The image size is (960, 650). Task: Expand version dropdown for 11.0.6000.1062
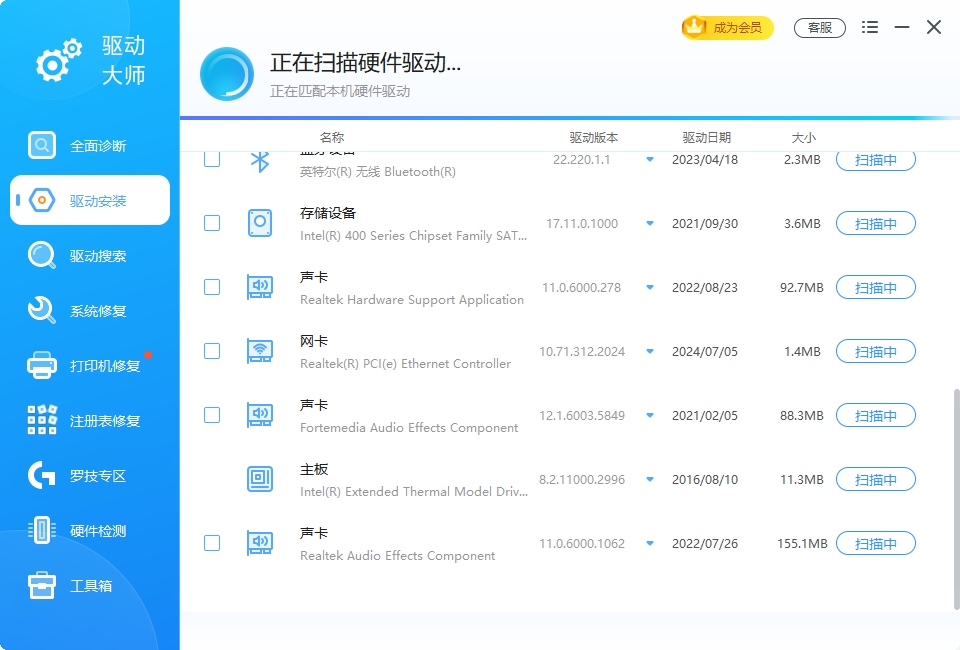click(650, 543)
